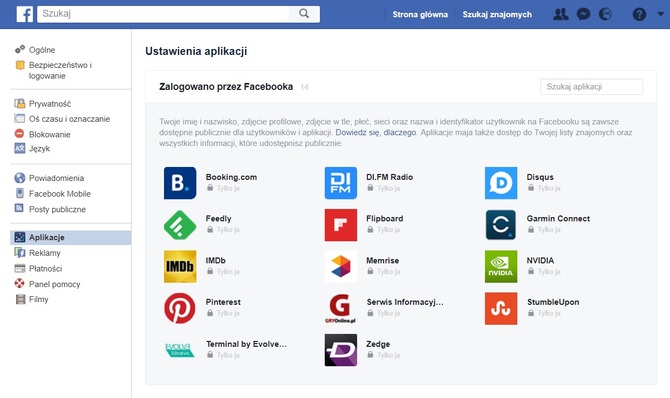Open Messenger icon in top bar
Image resolution: width=670 pixels, height=398 pixels.
pyautogui.click(x=583, y=14)
